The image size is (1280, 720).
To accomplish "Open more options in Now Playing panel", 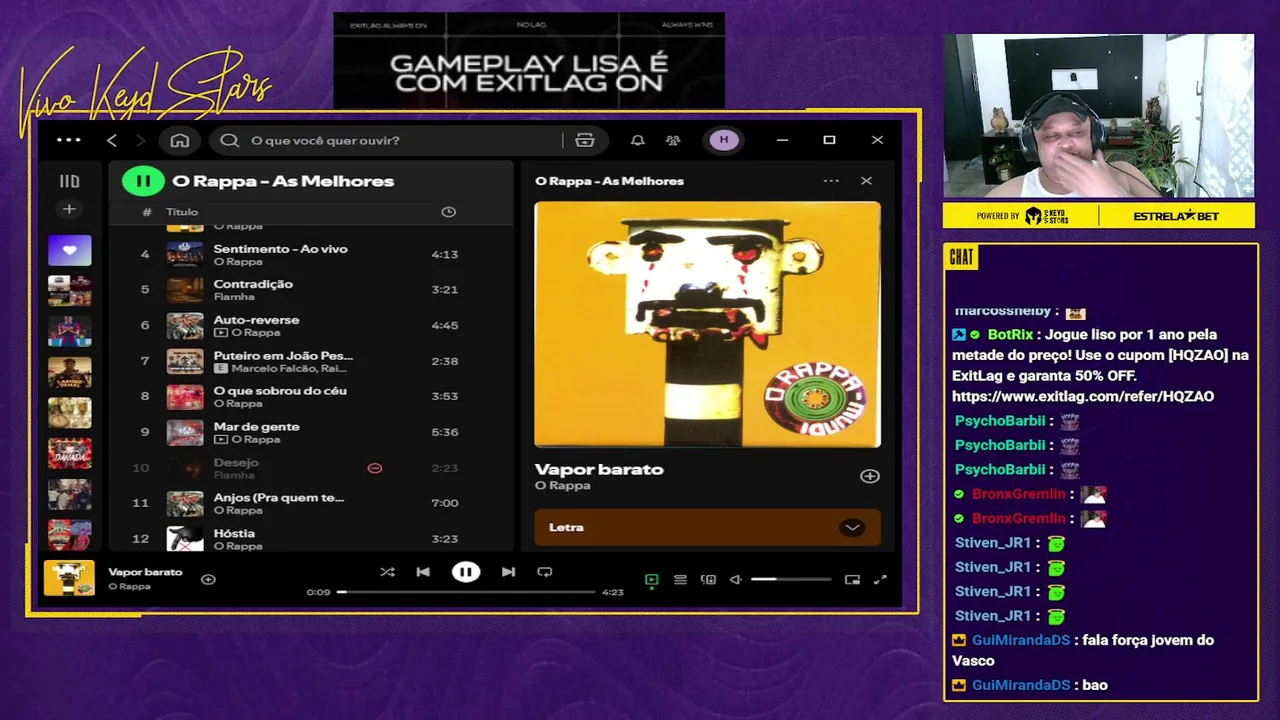I will pos(831,181).
